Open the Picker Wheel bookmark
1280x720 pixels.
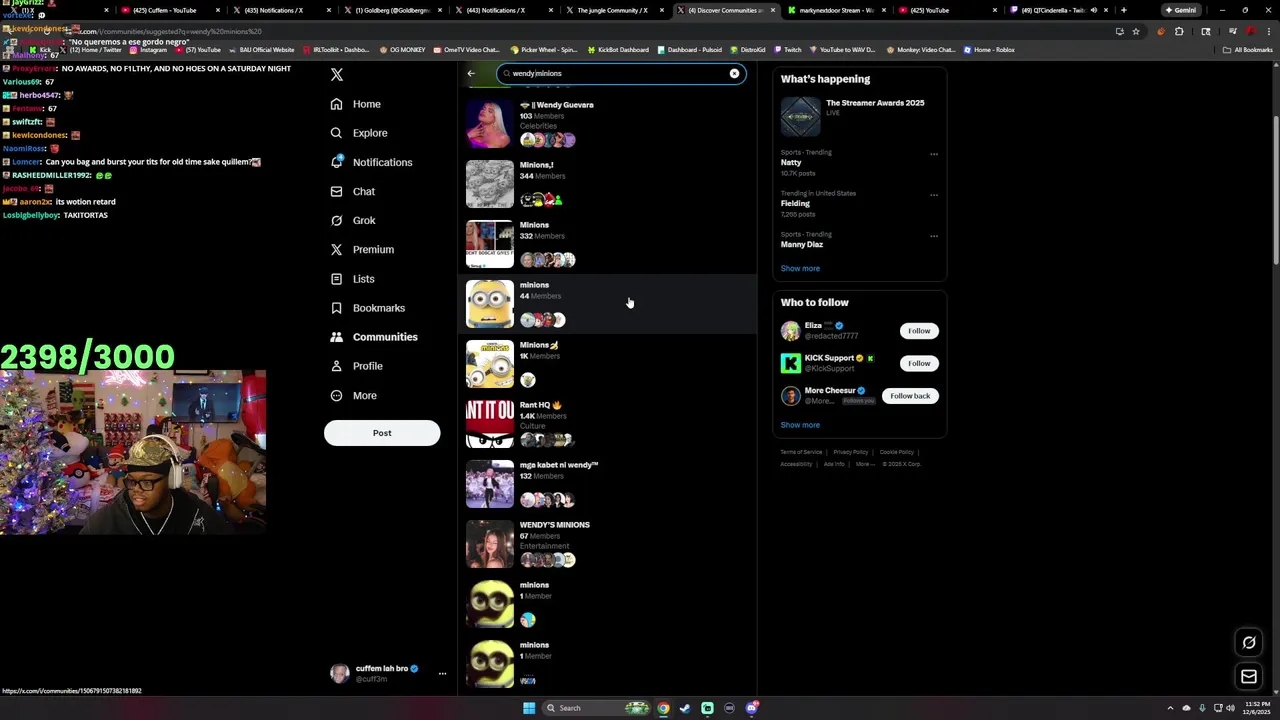pyautogui.click(x=543, y=49)
